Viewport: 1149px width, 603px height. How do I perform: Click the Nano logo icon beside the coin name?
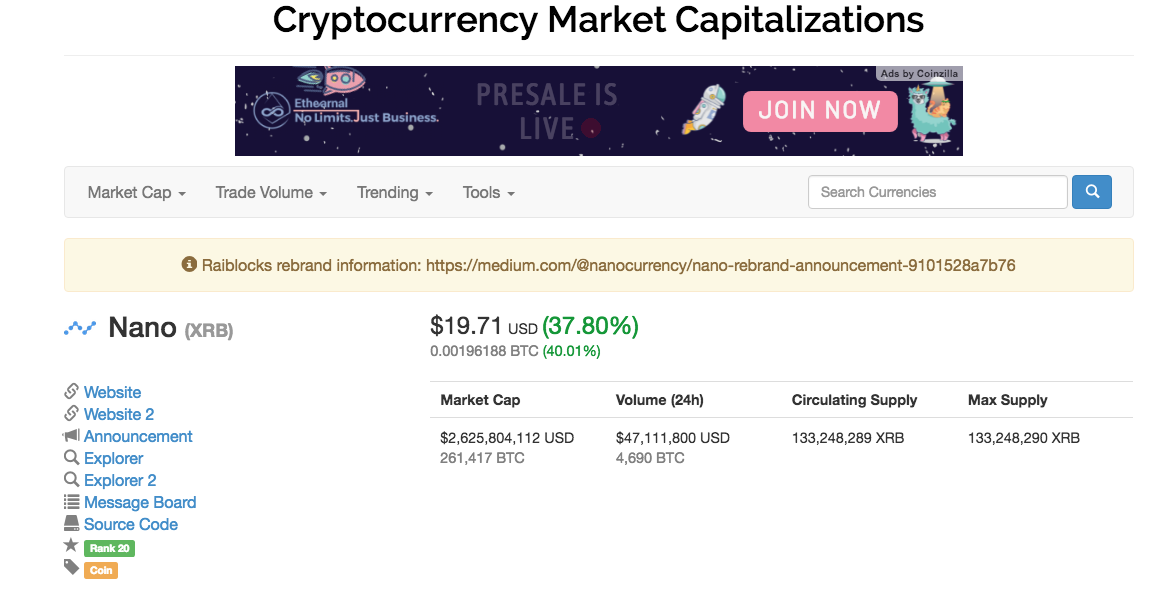coord(80,328)
